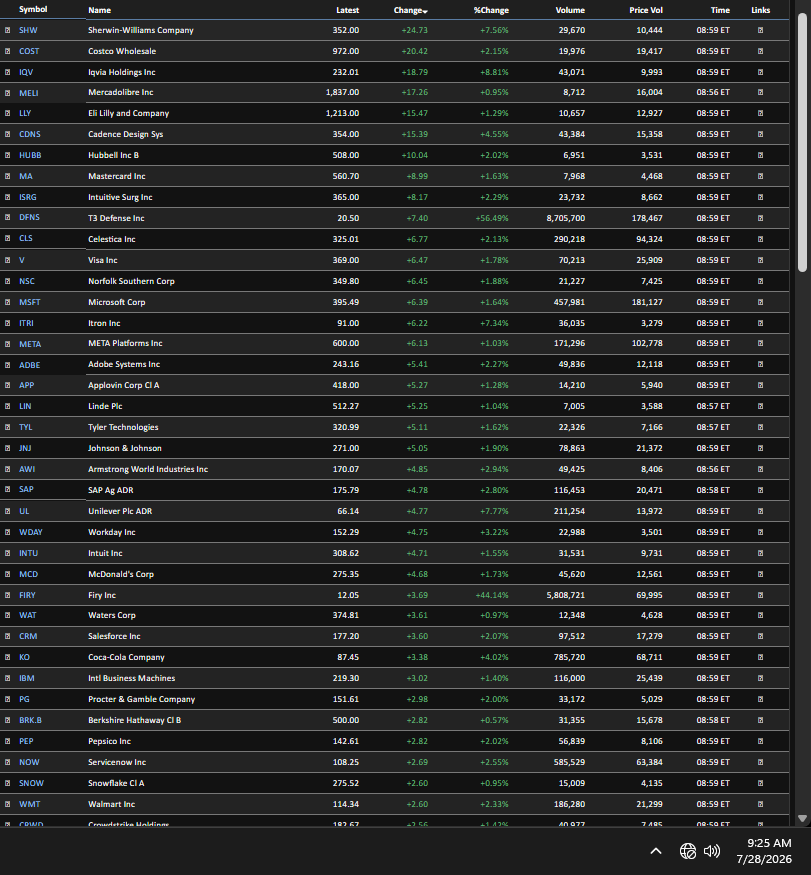Open the IQV symbol link
The height and width of the screenshot is (875, 811).
point(26,72)
